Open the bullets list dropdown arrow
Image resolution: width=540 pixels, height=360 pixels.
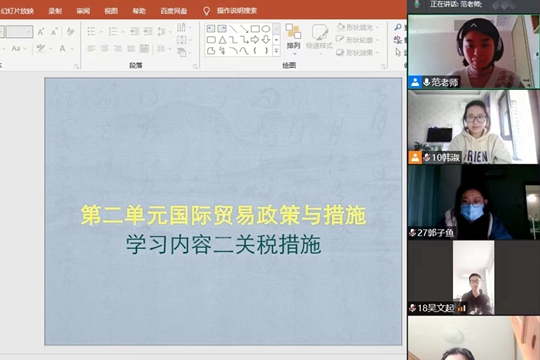tap(101, 32)
